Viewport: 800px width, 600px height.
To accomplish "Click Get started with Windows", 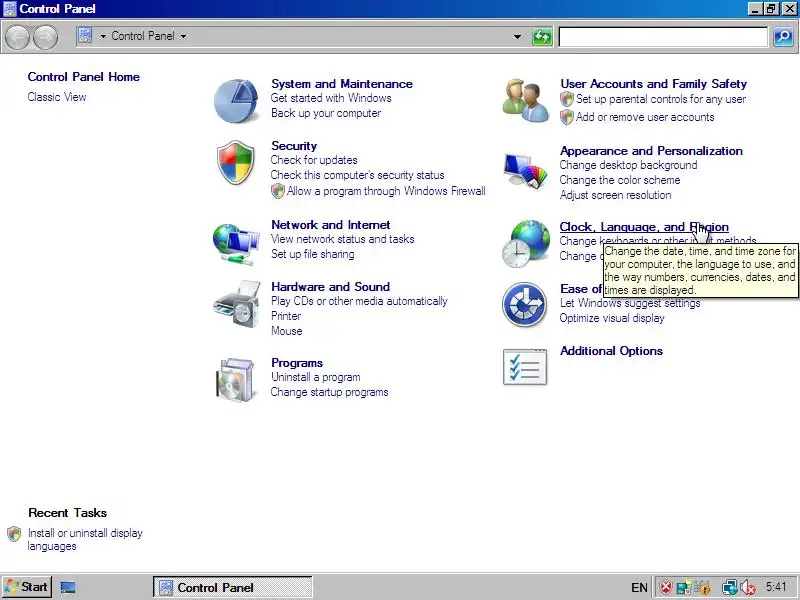I will click(x=331, y=98).
